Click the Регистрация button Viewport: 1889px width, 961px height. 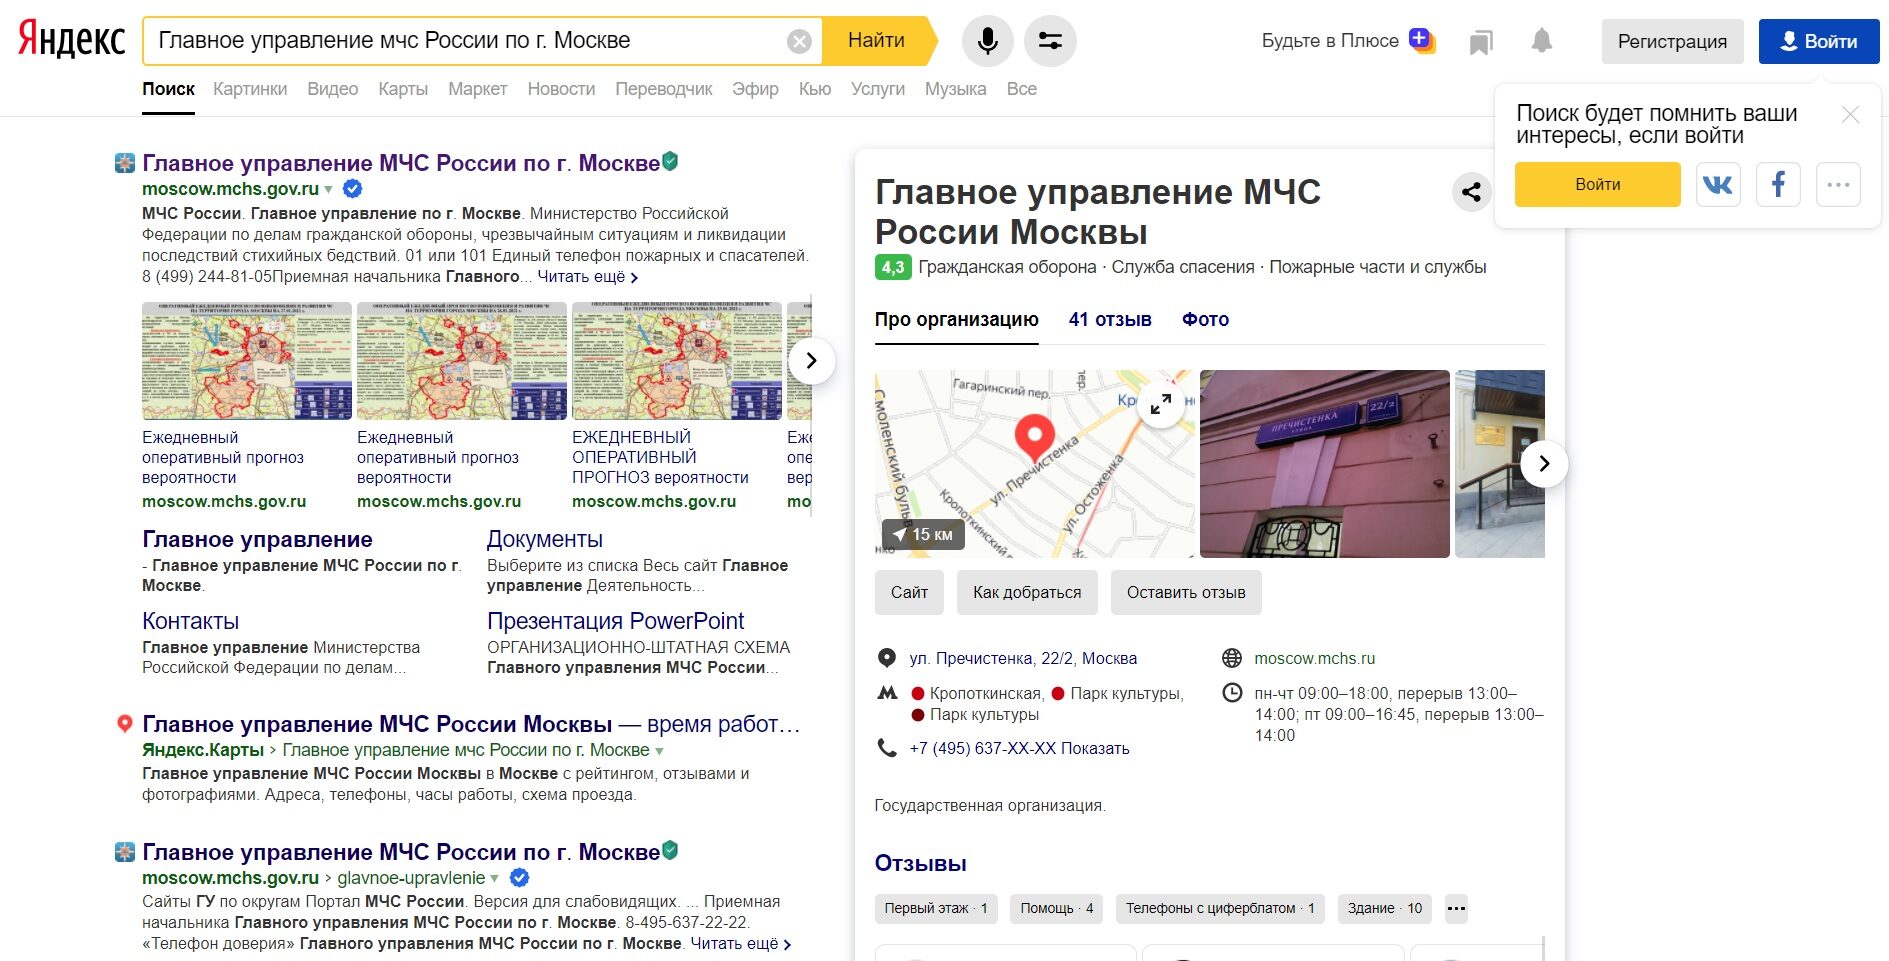1672,42
